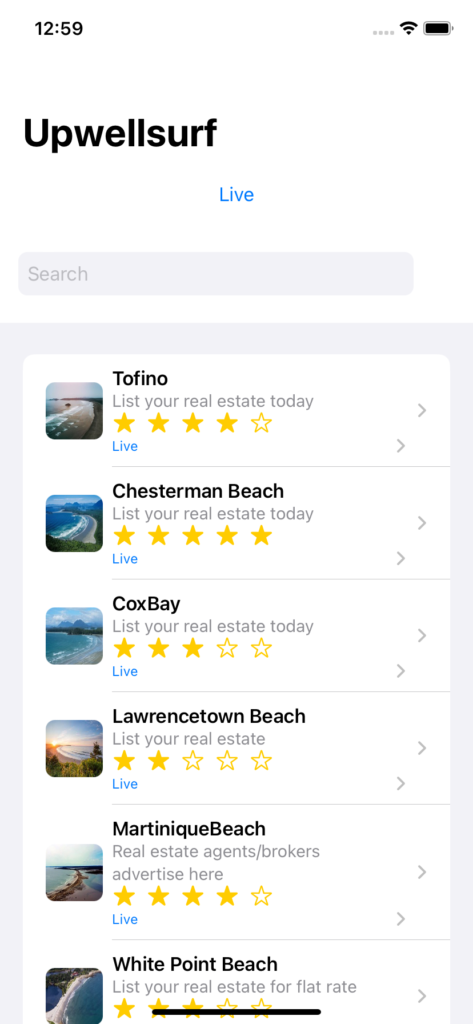This screenshot has width=473, height=1024.
Task: Open Tofino details via upper chevron
Action: 422,410
